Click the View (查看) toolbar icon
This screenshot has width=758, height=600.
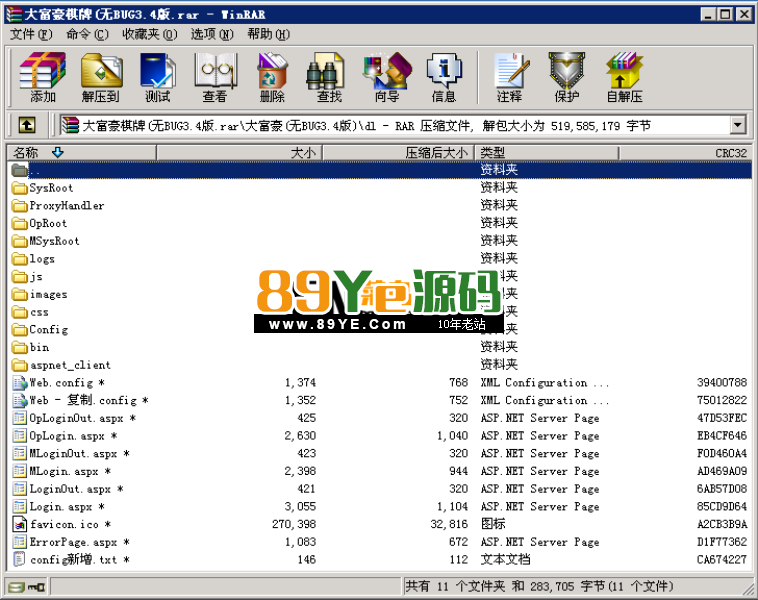pos(215,77)
